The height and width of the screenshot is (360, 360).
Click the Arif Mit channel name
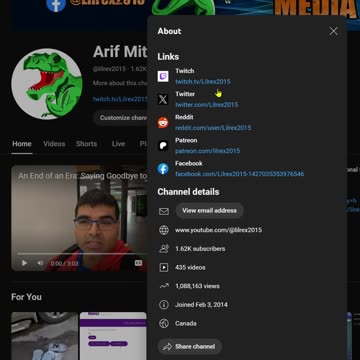pos(120,52)
